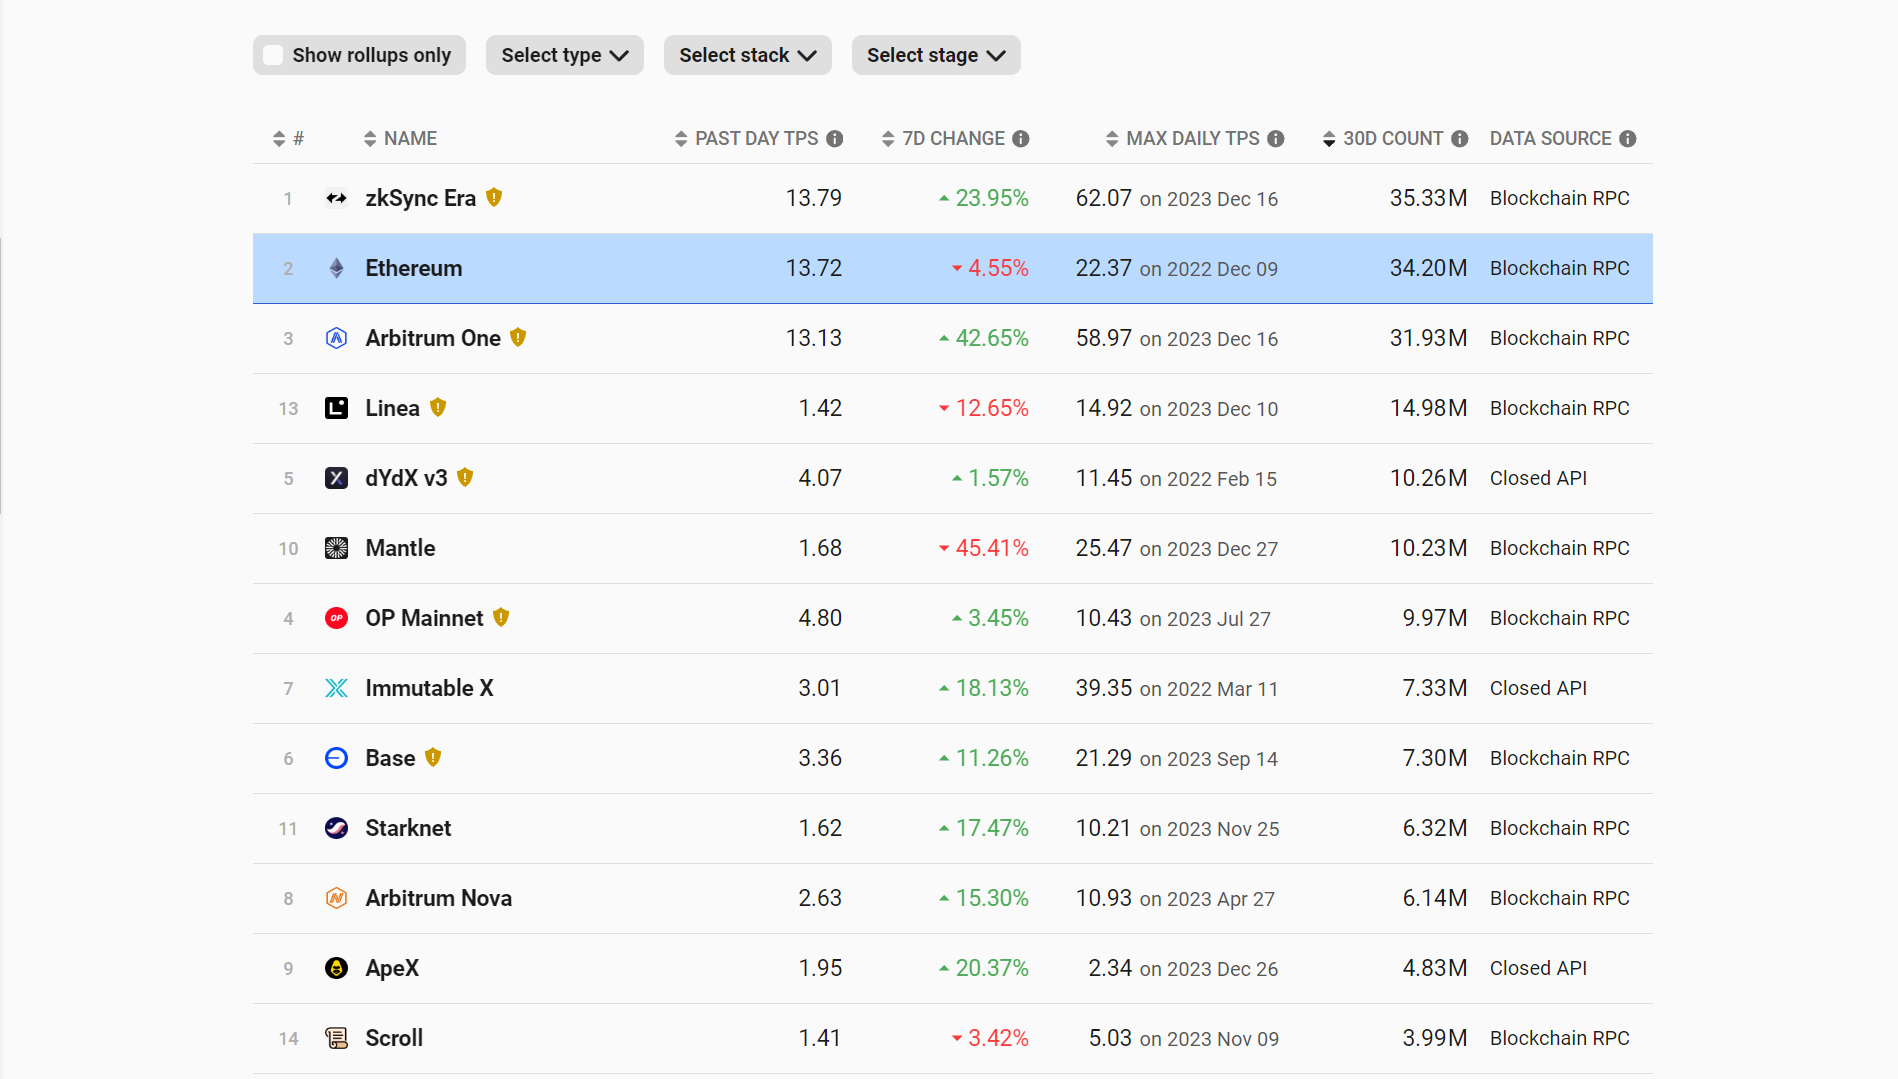The image size is (1898, 1079).
Task: Open the ApeX project name
Action: point(392,968)
